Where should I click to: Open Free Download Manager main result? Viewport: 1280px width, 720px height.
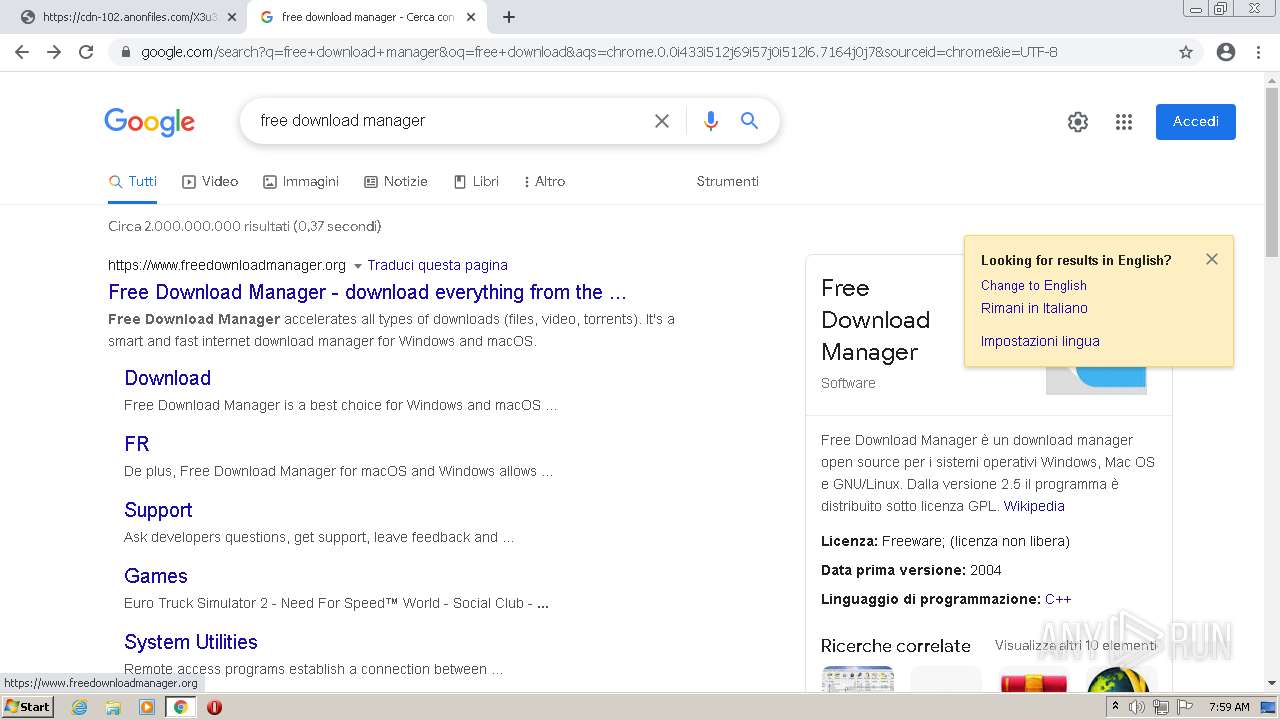coord(367,292)
